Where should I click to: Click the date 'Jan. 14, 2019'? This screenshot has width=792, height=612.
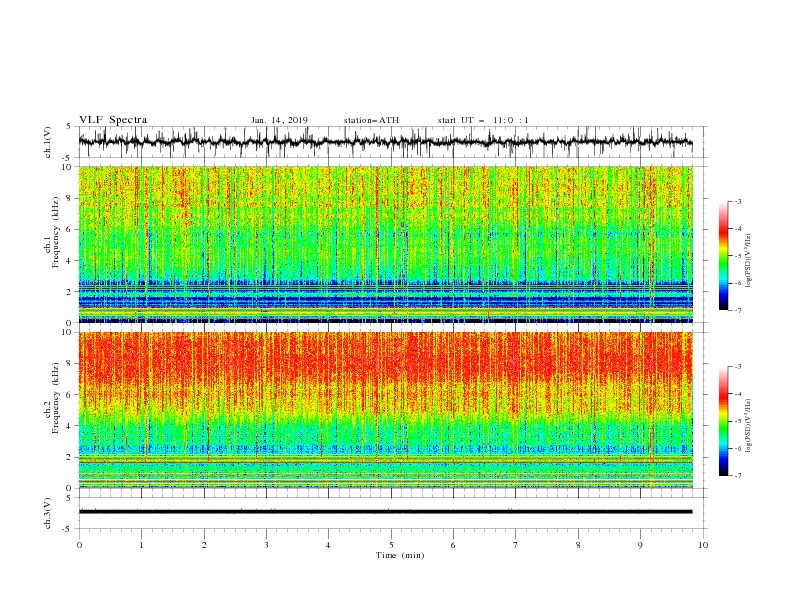[x=279, y=120]
